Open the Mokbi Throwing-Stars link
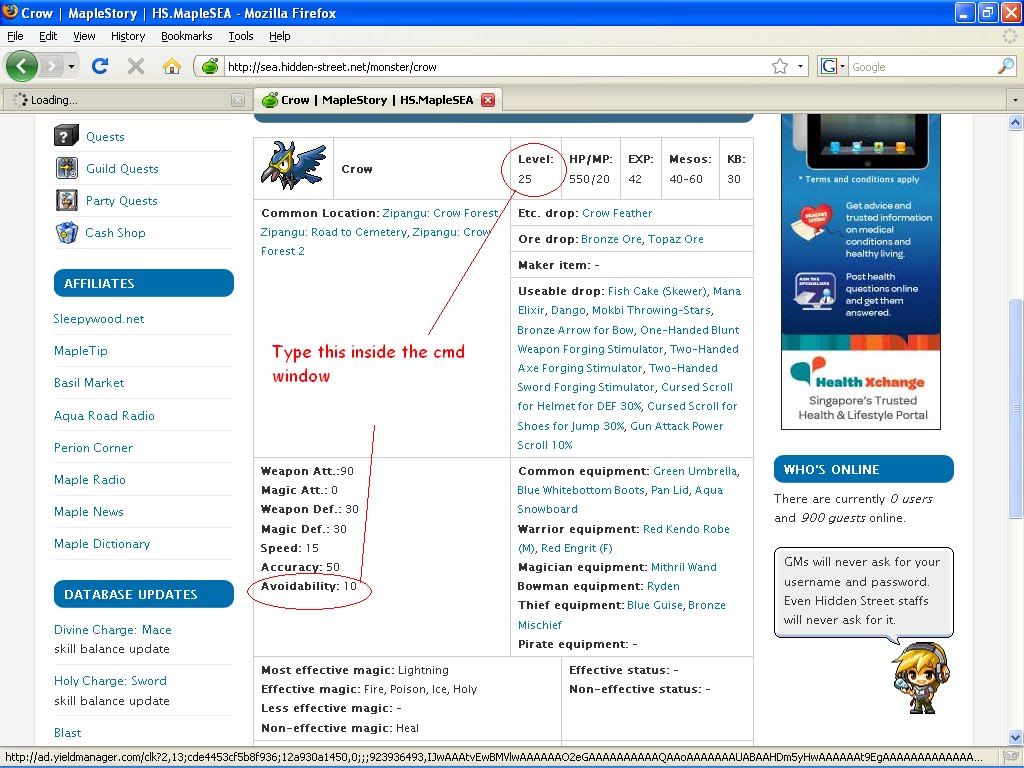1024x768 pixels. (651, 310)
